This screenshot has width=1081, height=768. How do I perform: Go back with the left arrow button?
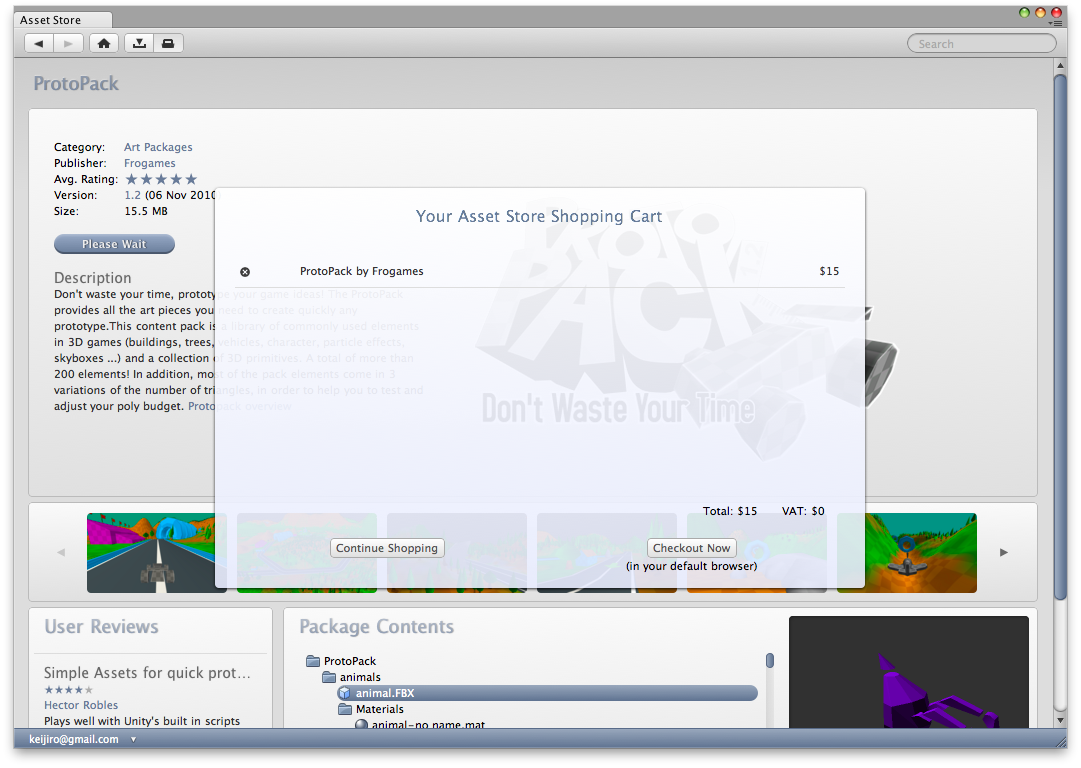click(39, 43)
